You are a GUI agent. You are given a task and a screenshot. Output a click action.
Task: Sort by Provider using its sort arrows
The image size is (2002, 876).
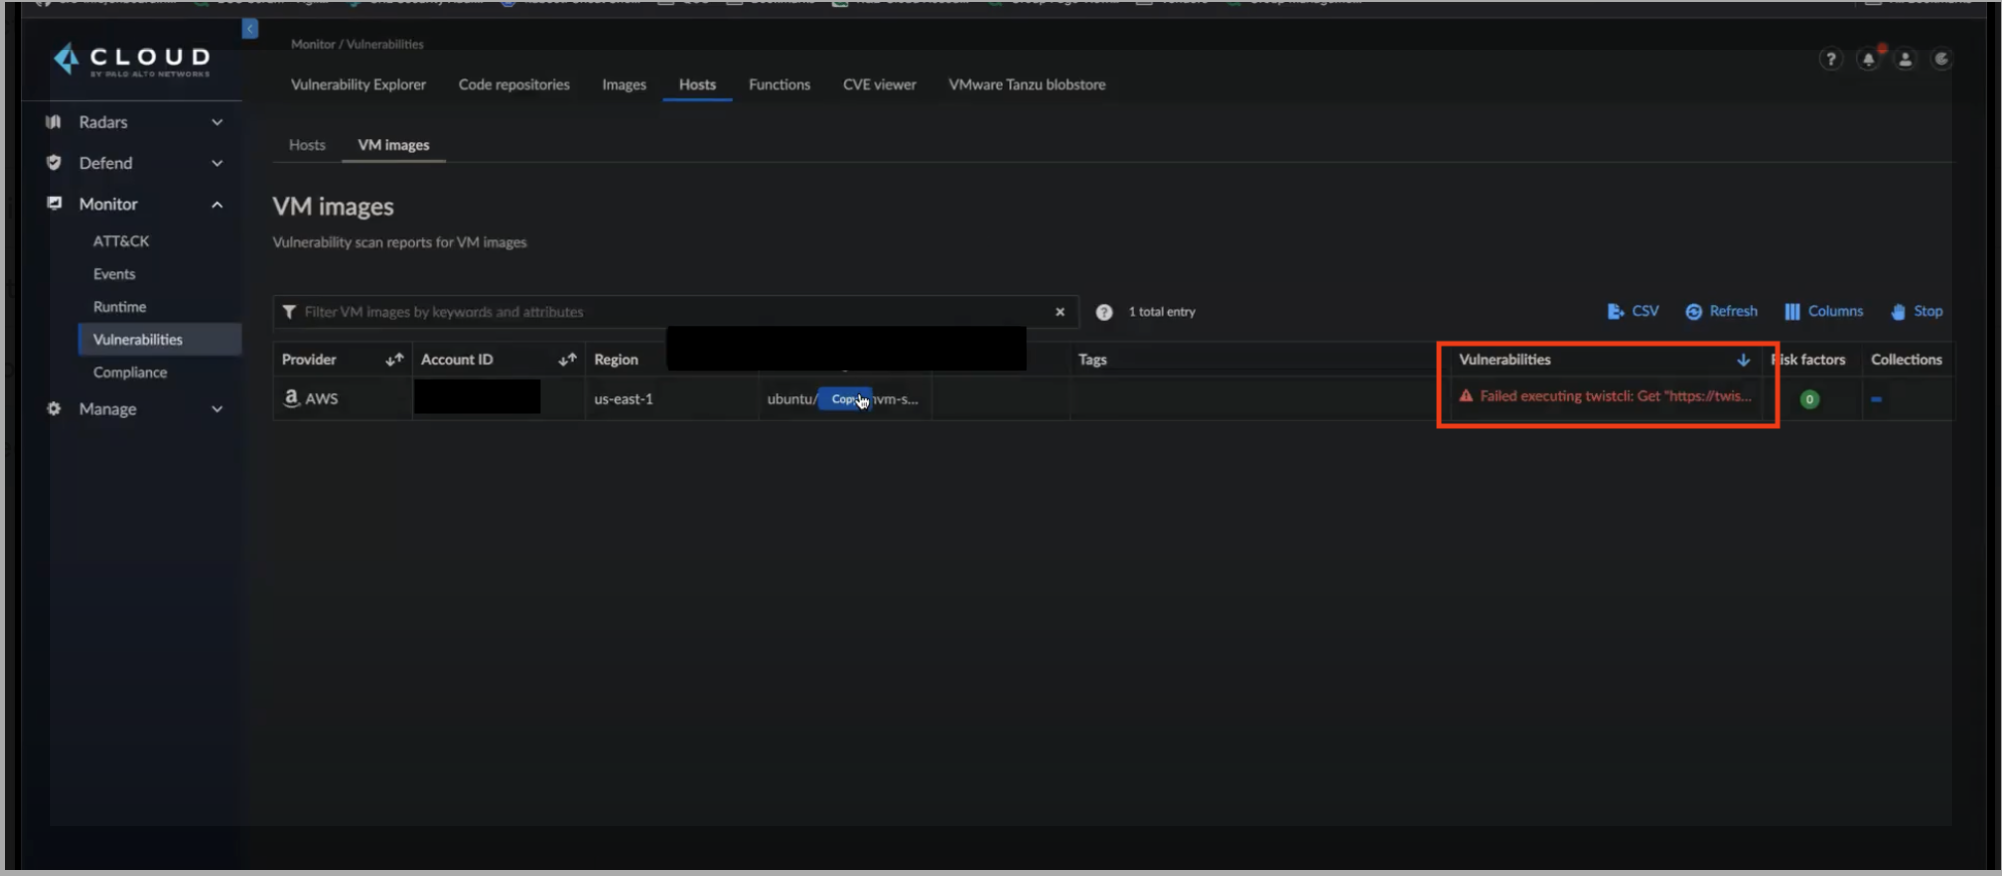(394, 359)
